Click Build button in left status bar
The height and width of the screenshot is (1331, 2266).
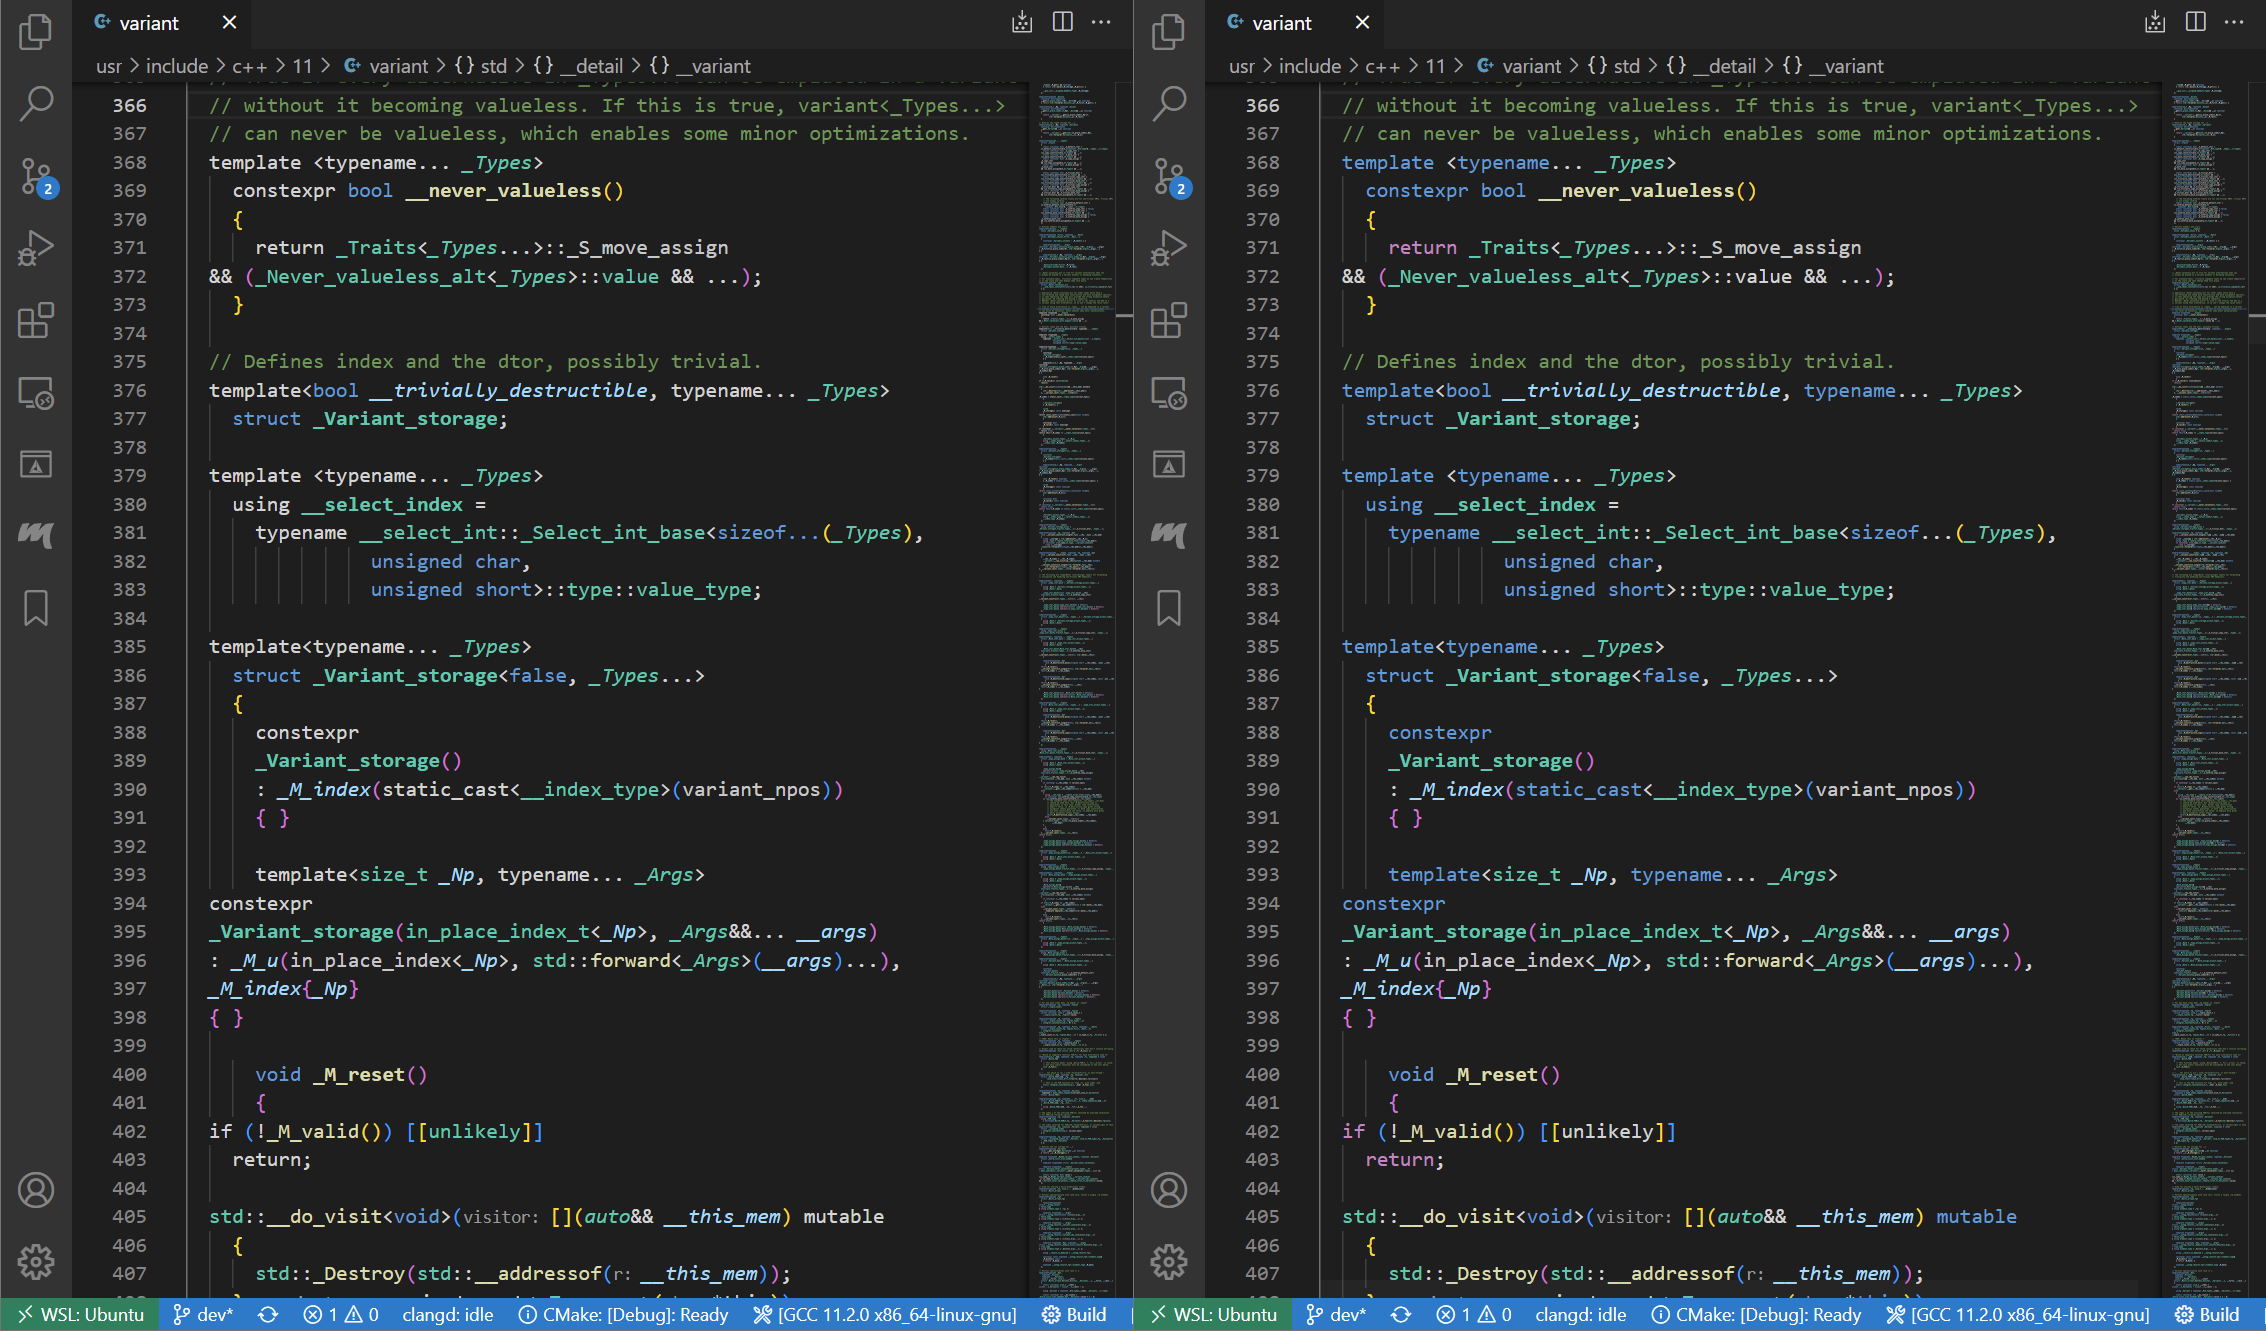[1074, 1315]
